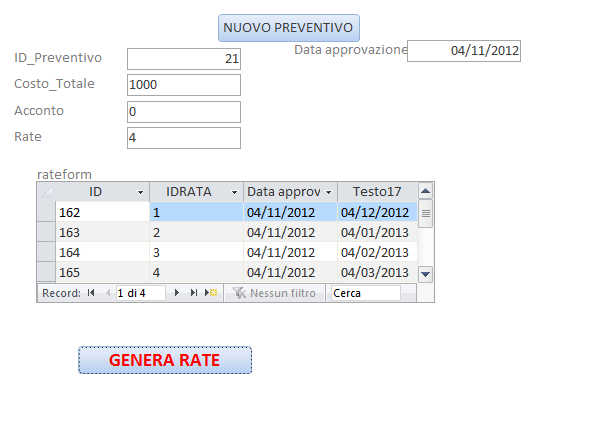The image size is (602, 424).
Task: Go to next record in navigator
Action: 177,293
